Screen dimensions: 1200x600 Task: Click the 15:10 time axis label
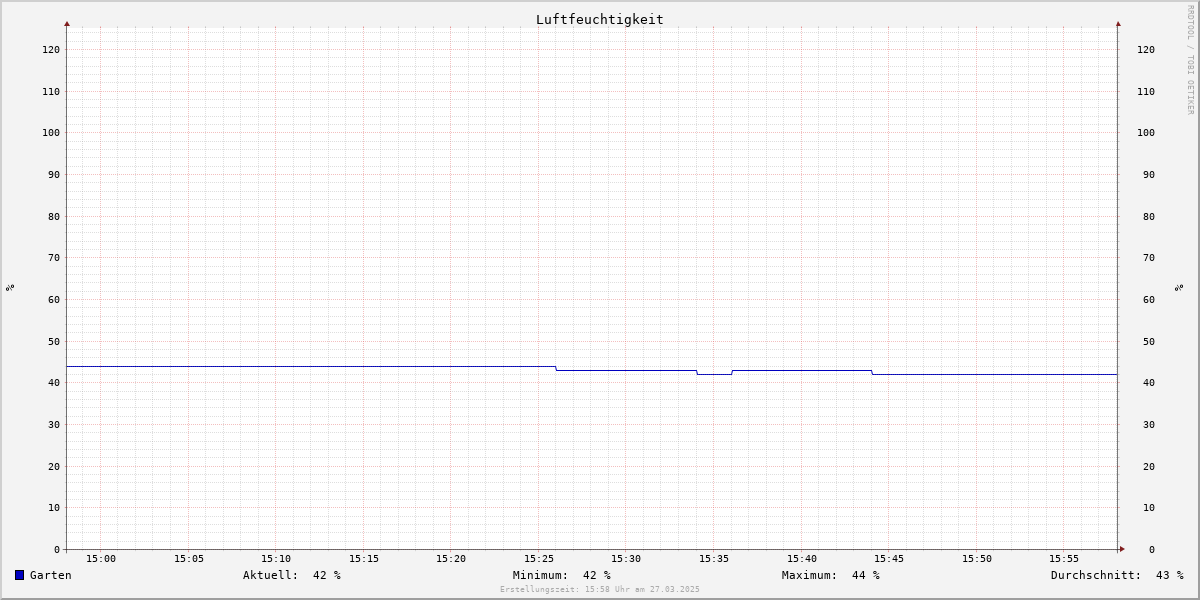pyautogui.click(x=276, y=558)
